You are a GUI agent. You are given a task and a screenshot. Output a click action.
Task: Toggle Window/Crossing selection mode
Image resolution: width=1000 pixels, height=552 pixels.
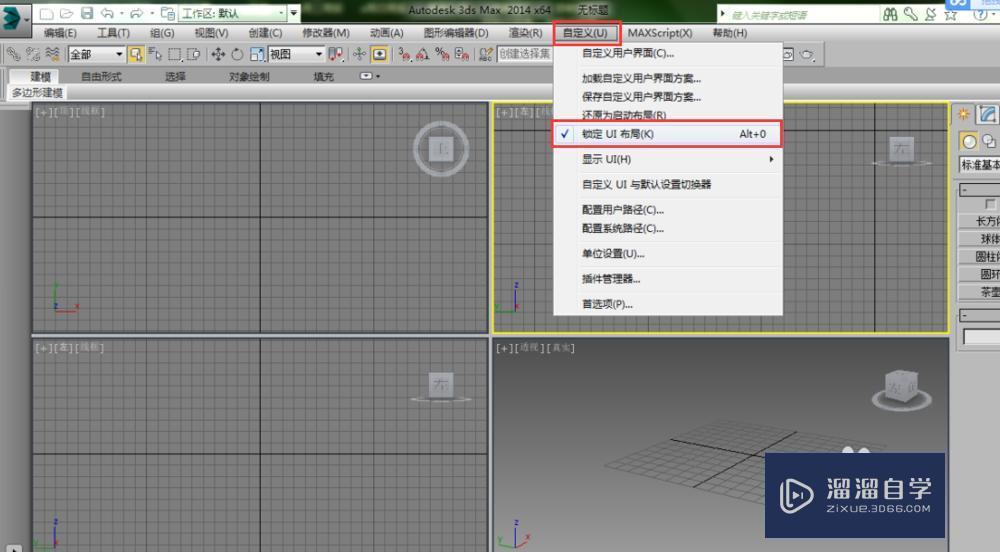coord(194,54)
